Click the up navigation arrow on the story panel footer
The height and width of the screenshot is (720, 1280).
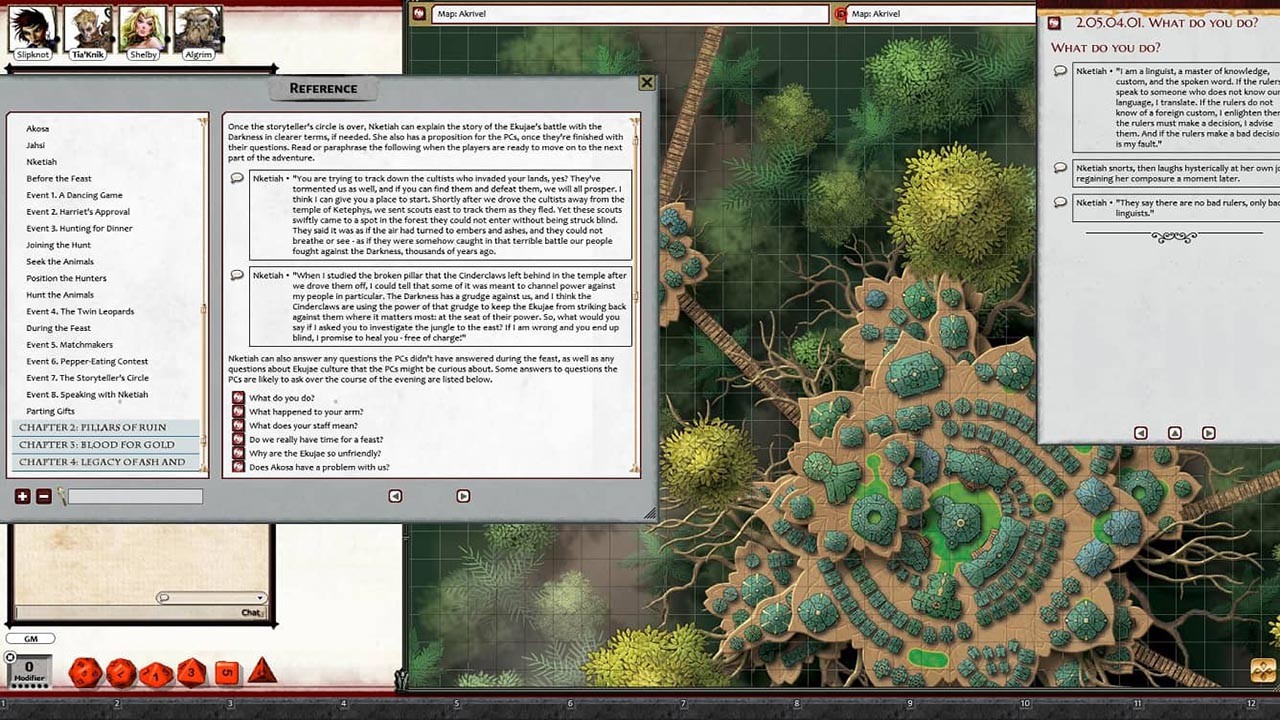click(x=1174, y=433)
